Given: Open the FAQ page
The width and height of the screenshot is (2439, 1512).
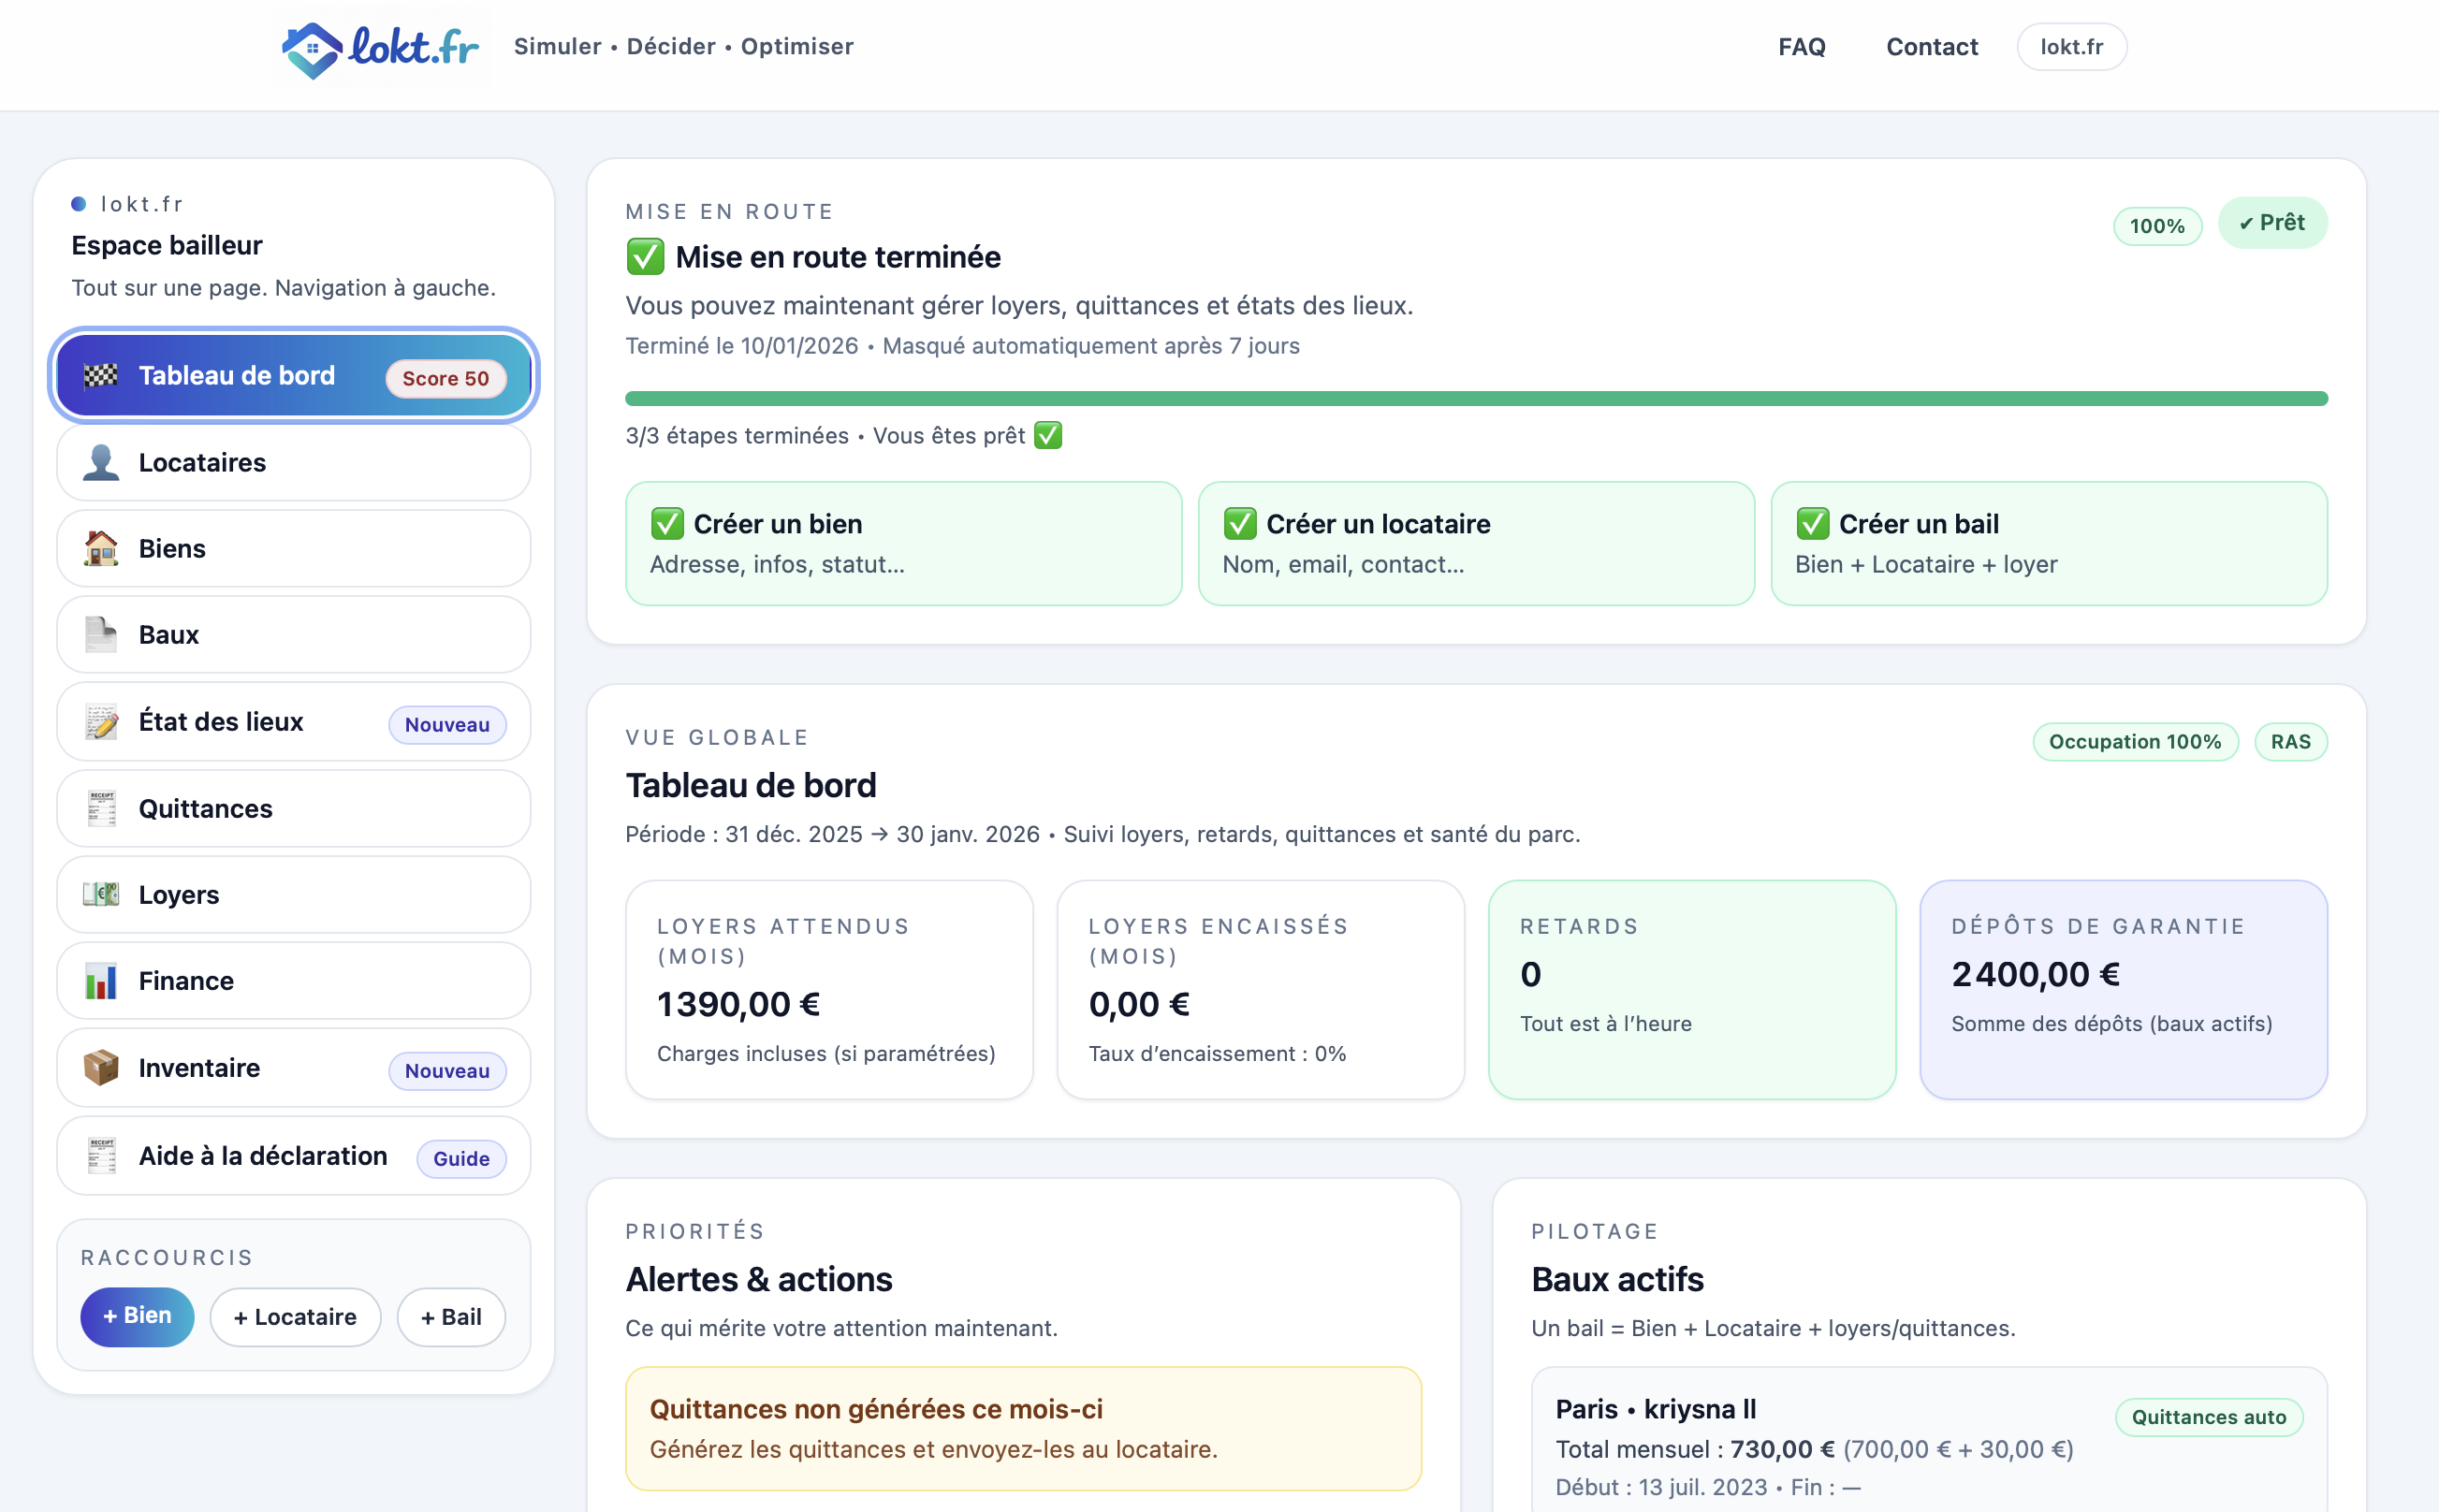Looking at the screenshot, I should tap(1801, 47).
